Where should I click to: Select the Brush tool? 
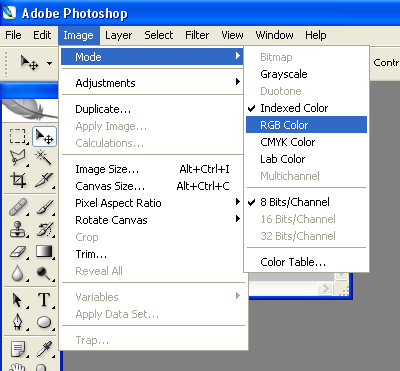44,207
